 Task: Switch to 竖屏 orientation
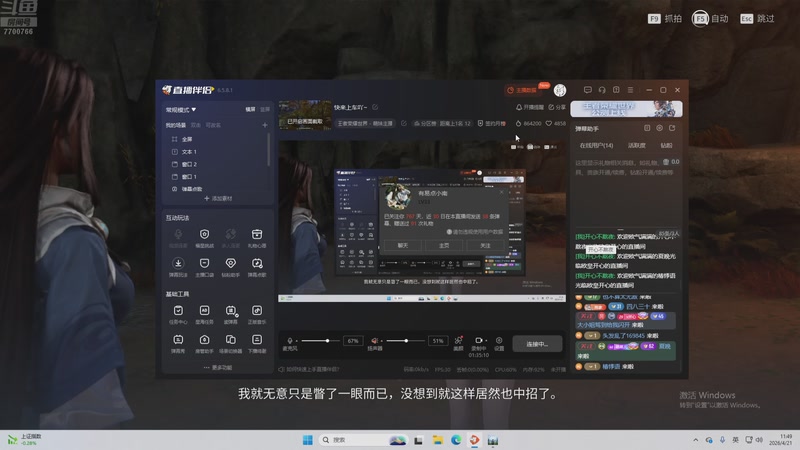pyautogui.click(x=265, y=109)
